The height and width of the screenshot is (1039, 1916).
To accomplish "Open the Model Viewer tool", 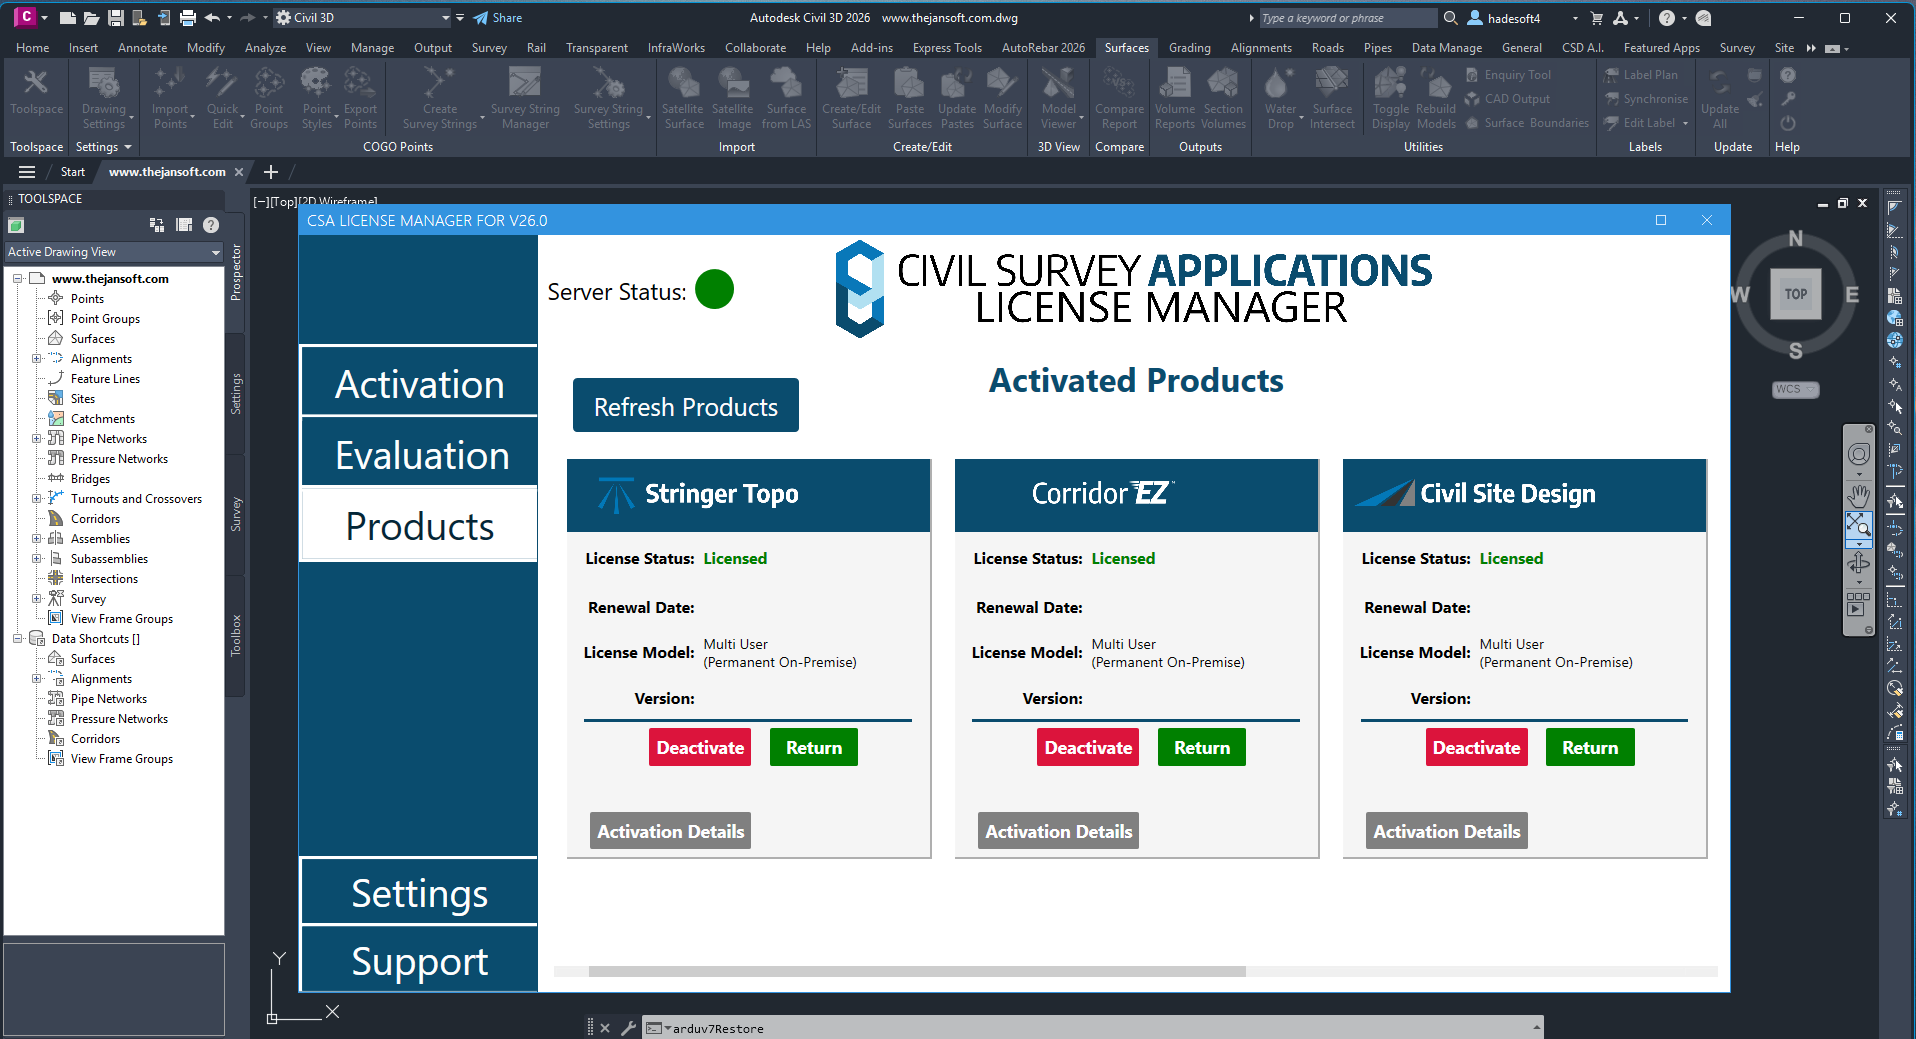I will 1058,98.
